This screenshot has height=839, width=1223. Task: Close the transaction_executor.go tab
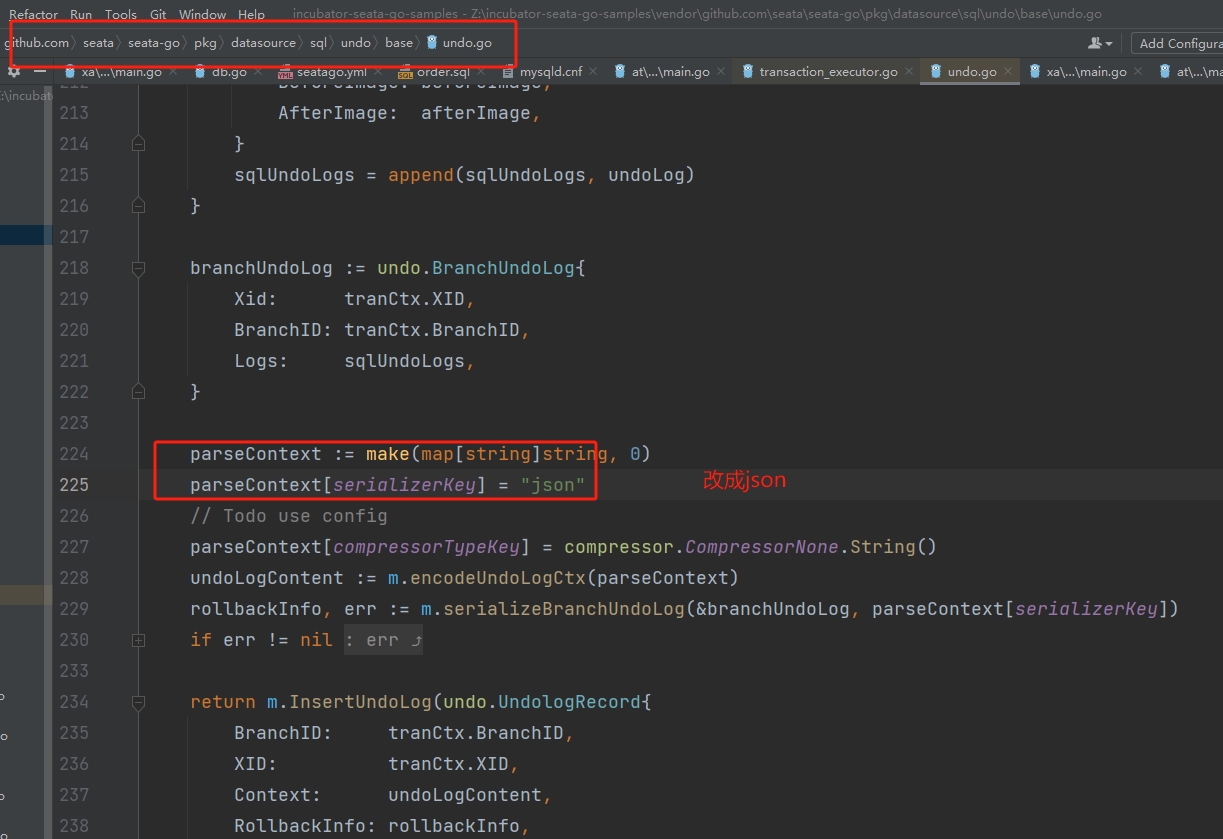909,71
